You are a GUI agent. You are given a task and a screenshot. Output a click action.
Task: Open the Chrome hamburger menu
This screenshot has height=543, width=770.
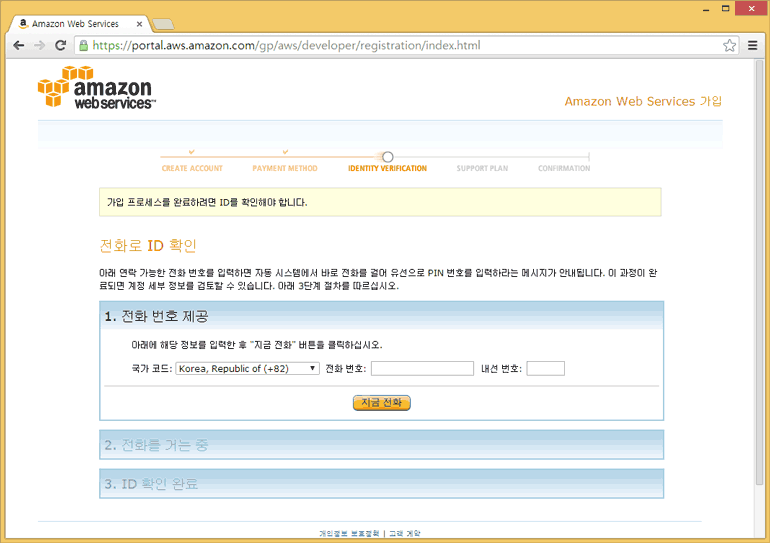point(752,45)
